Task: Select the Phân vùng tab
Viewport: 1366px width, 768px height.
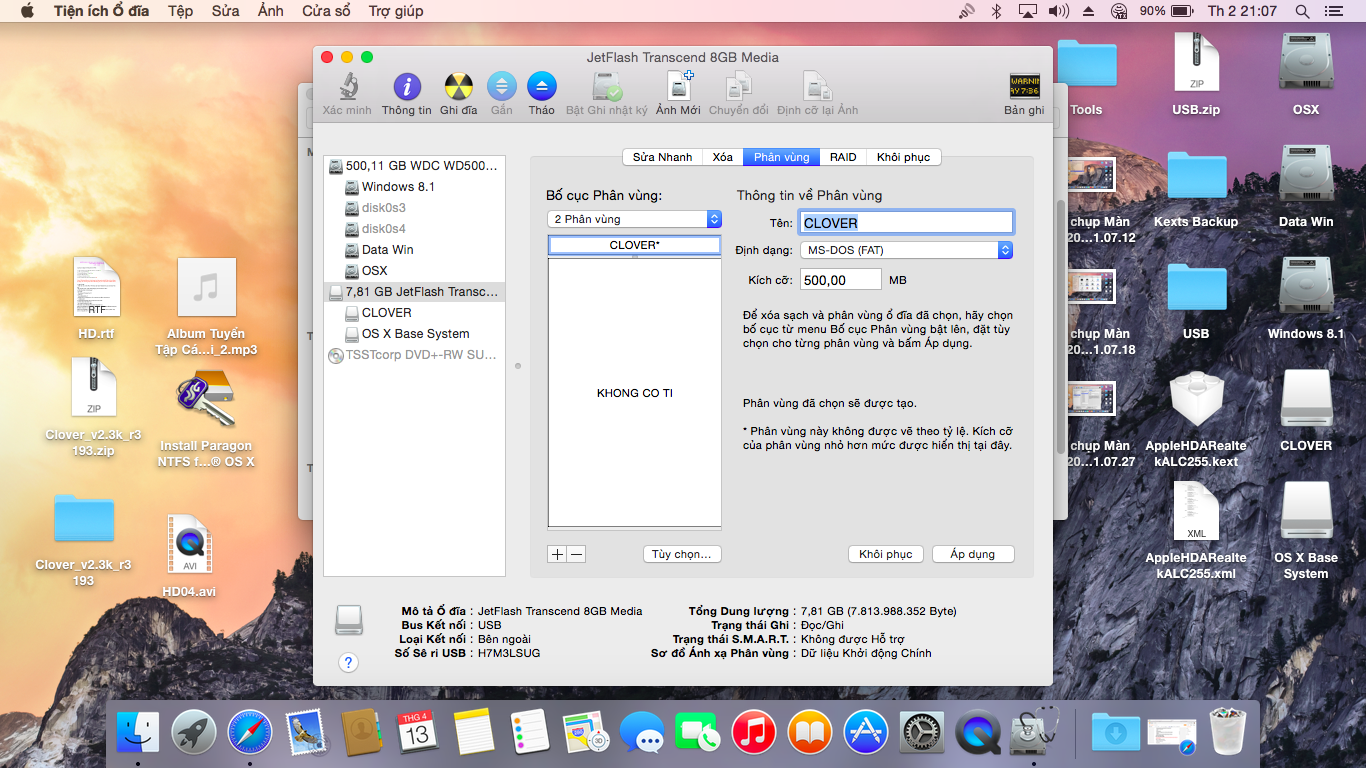Action: point(782,157)
